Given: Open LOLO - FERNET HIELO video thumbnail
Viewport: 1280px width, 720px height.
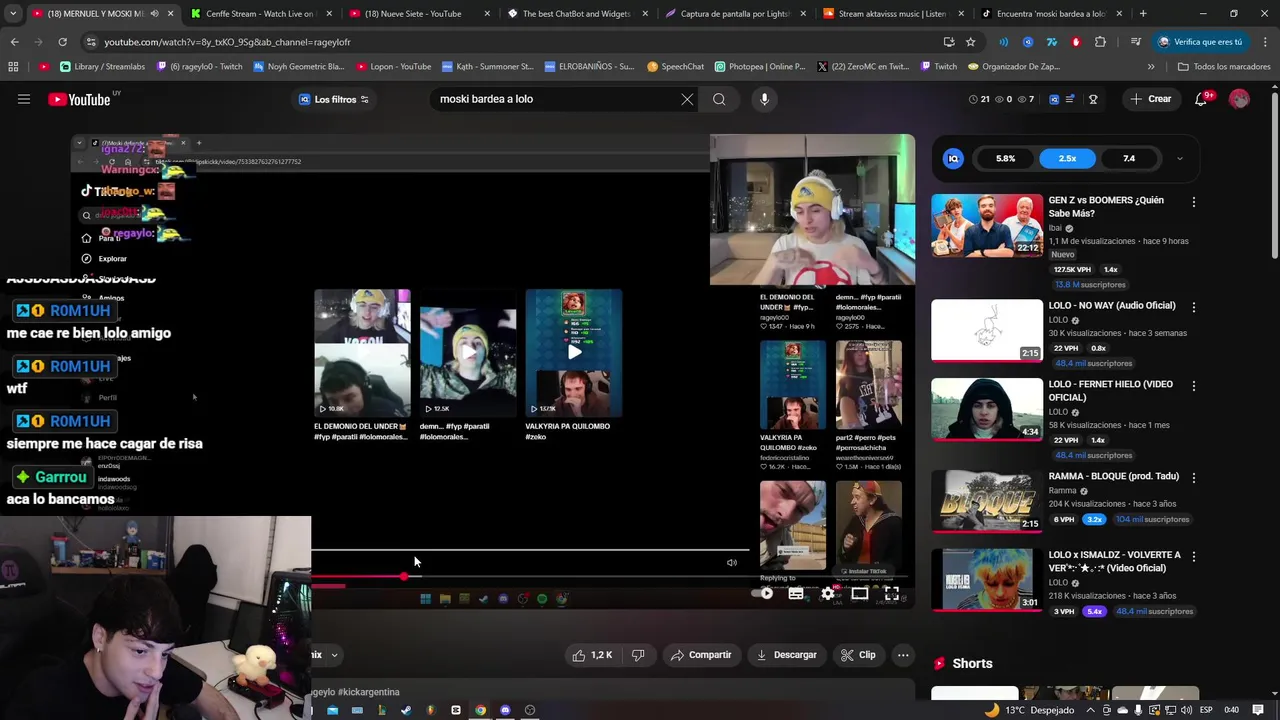Looking at the screenshot, I should pos(987,409).
